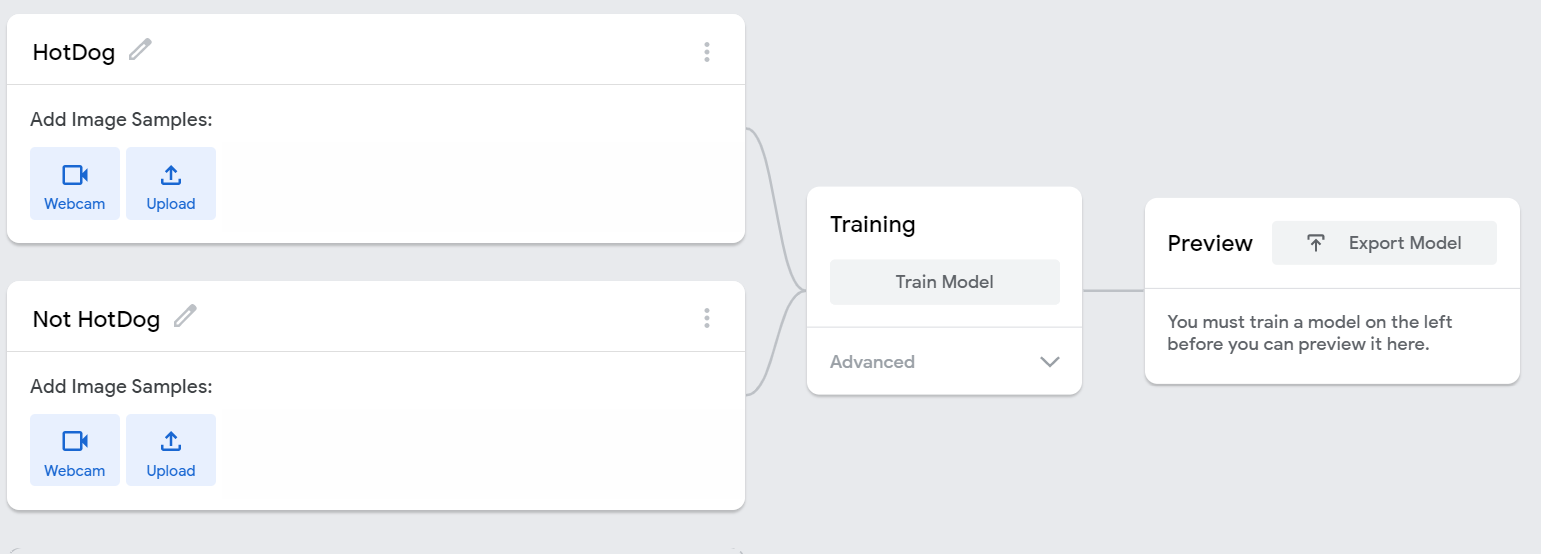Click the Advanced label in Training panel
The height and width of the screenshot is (554, 1541).
(872, 362)
